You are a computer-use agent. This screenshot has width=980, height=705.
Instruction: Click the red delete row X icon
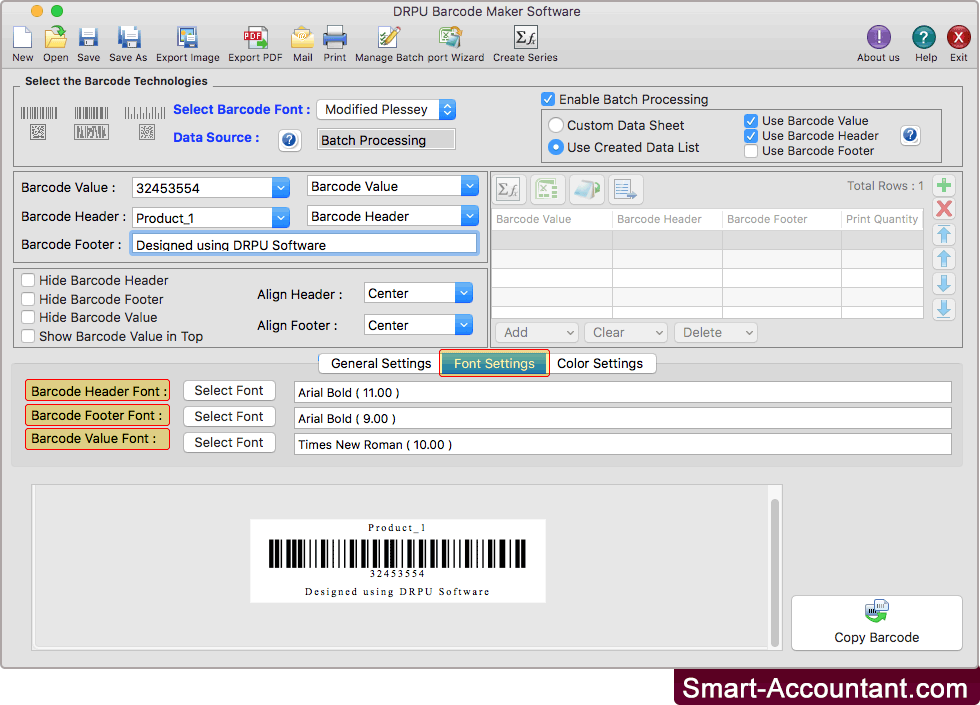(x=943, y=209)
